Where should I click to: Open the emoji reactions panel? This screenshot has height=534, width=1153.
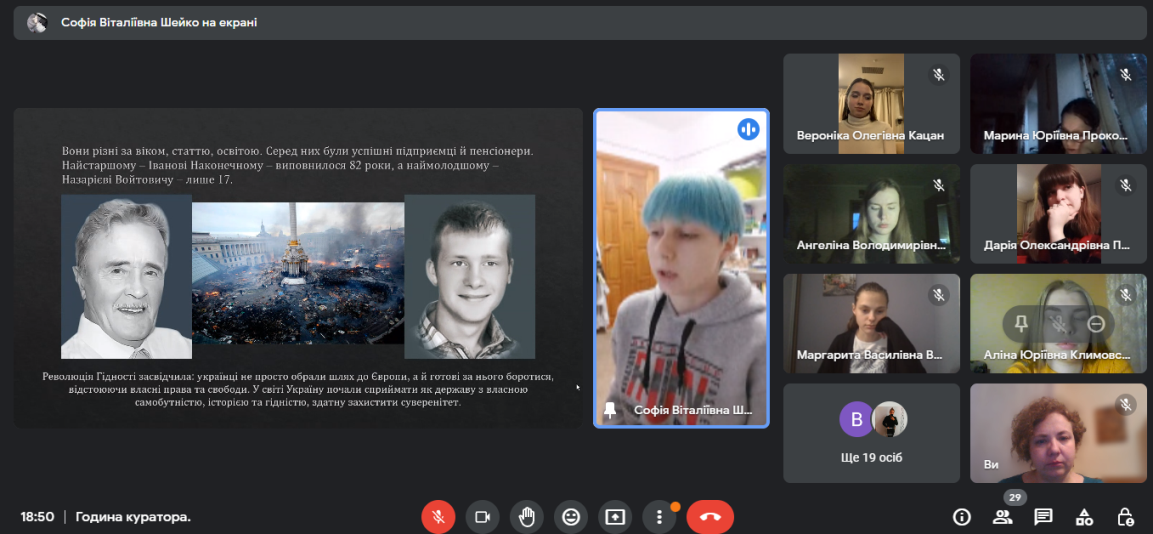tap(571, 517)
